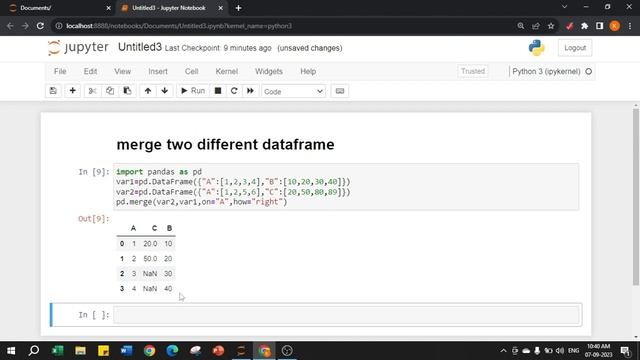Rename notebook by clicking Untitled3 title
The width and height of the screenshot is (640, 360).
[x=140, y=47]
